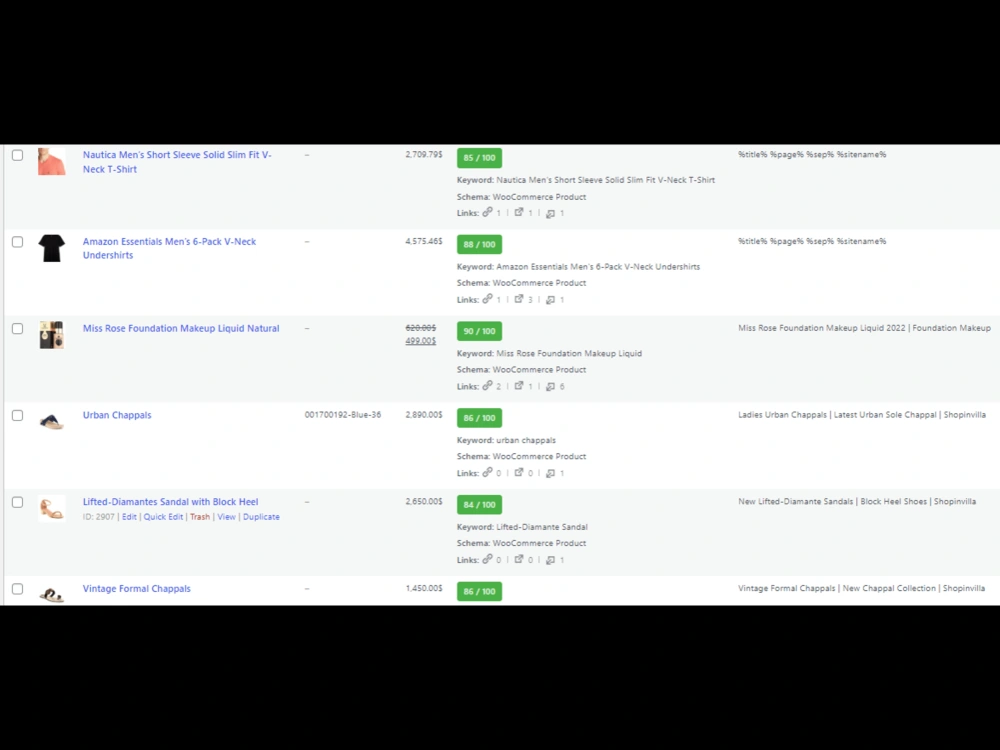Click internal links icon in Miss Rose row
Screen dimensions: 1000x750
pos(487,386)
